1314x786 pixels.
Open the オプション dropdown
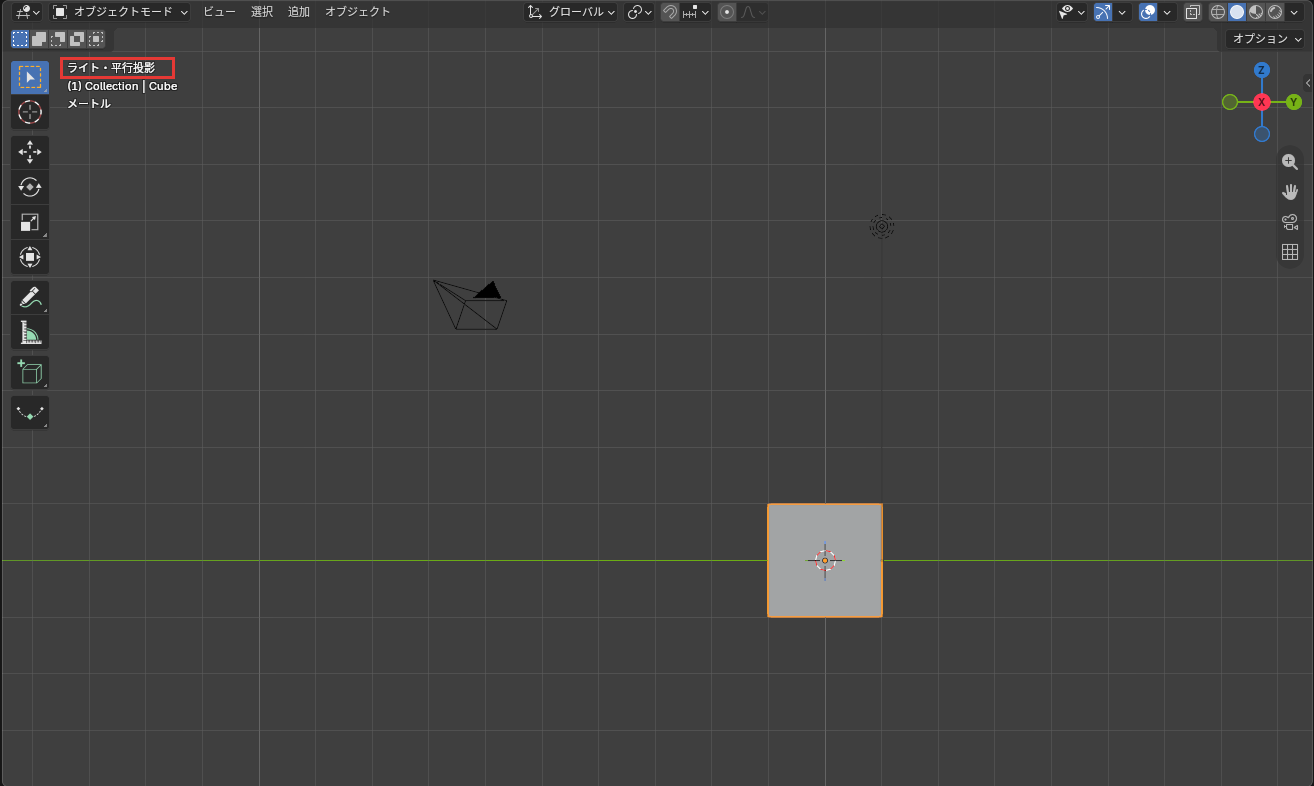tap(1266, 39)
